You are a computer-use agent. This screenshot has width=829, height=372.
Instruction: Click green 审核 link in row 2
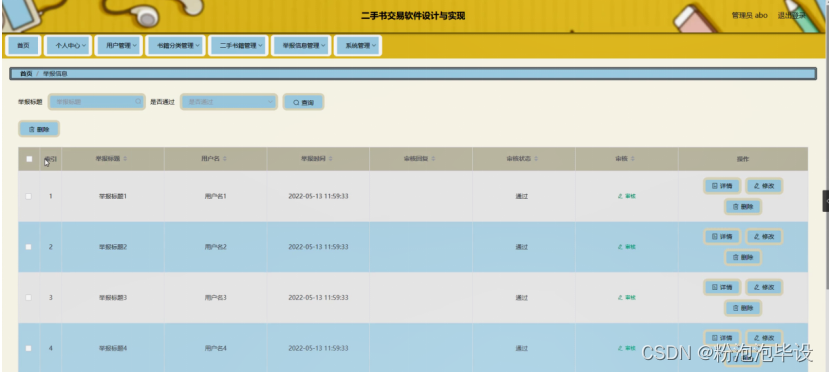tap(627, 247)
